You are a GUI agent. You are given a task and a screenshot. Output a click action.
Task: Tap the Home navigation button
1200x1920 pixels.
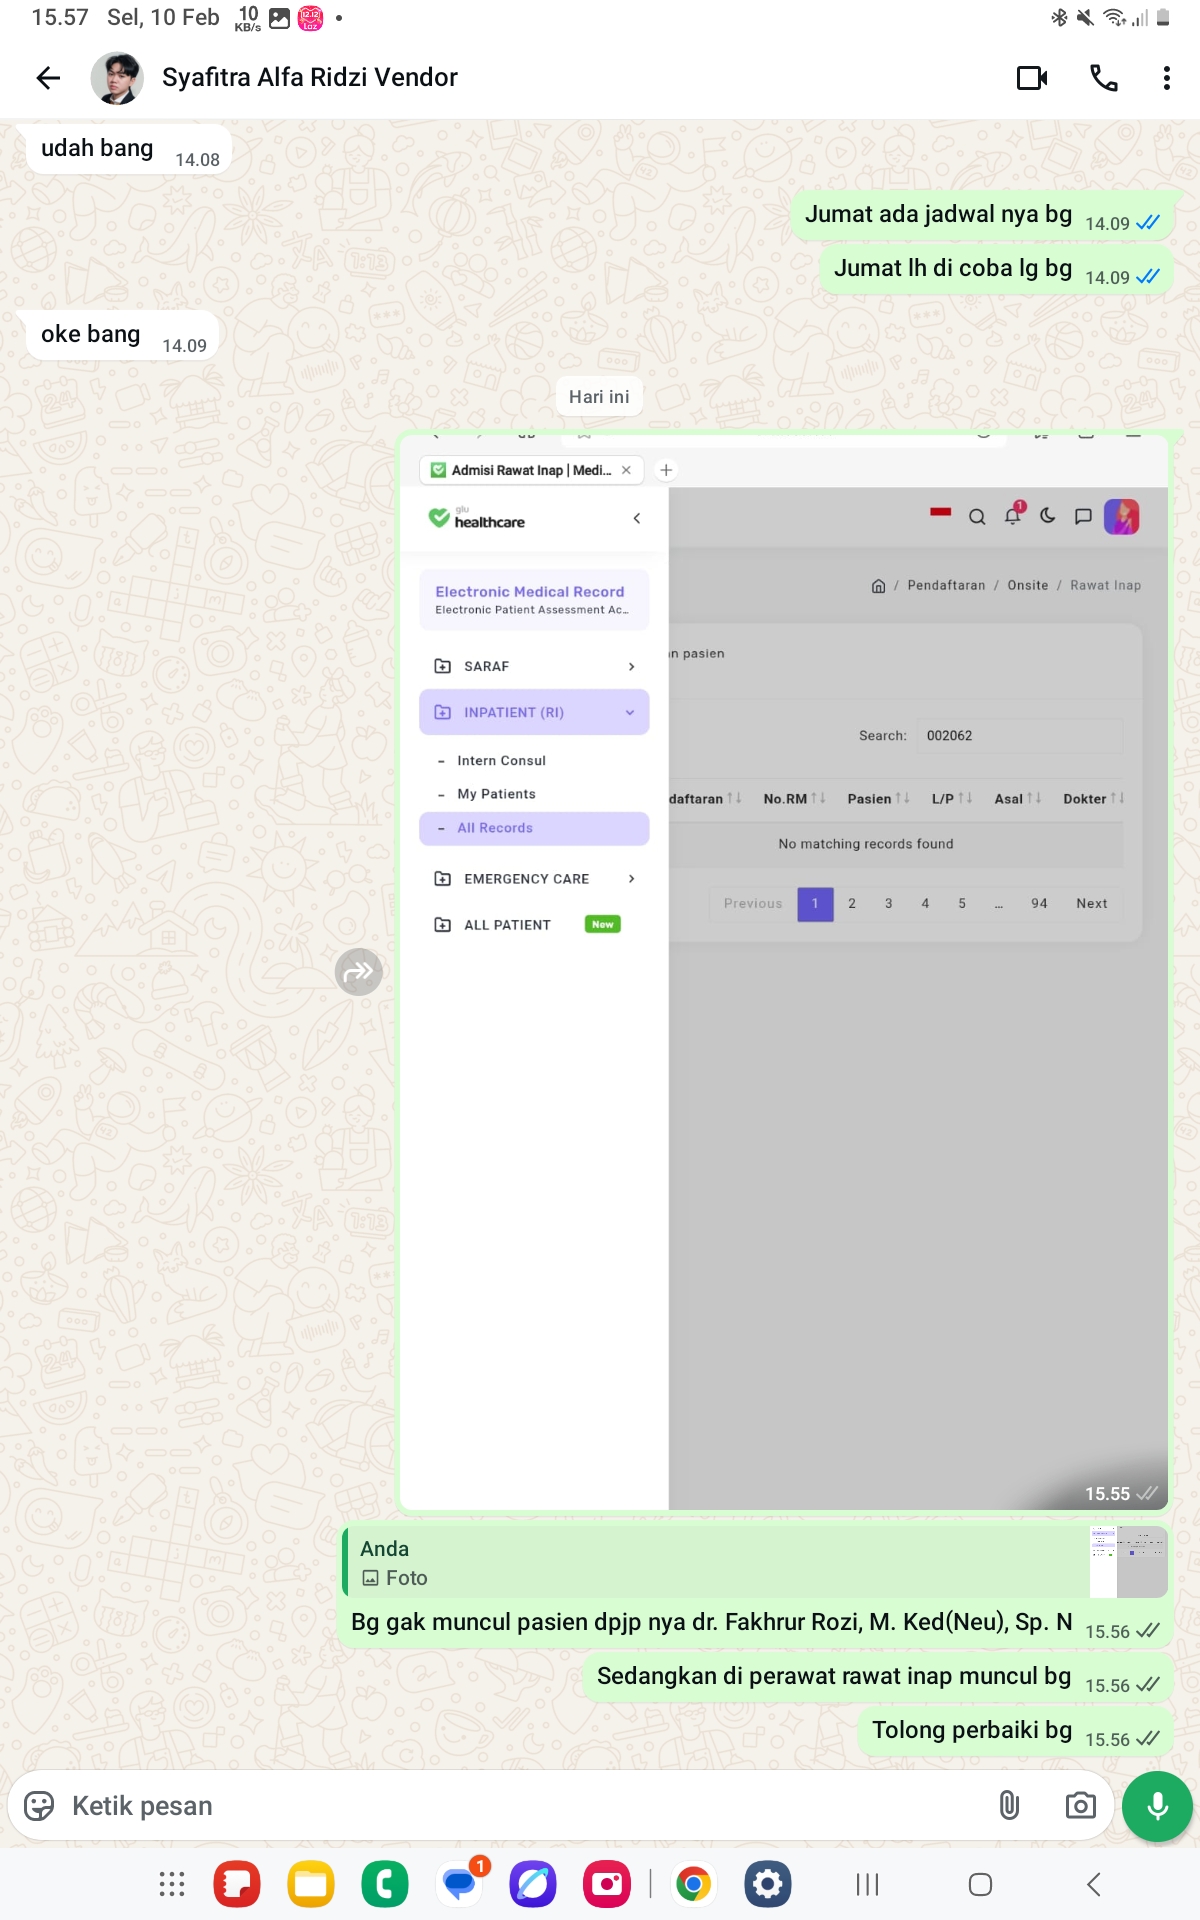(980, 1885)
